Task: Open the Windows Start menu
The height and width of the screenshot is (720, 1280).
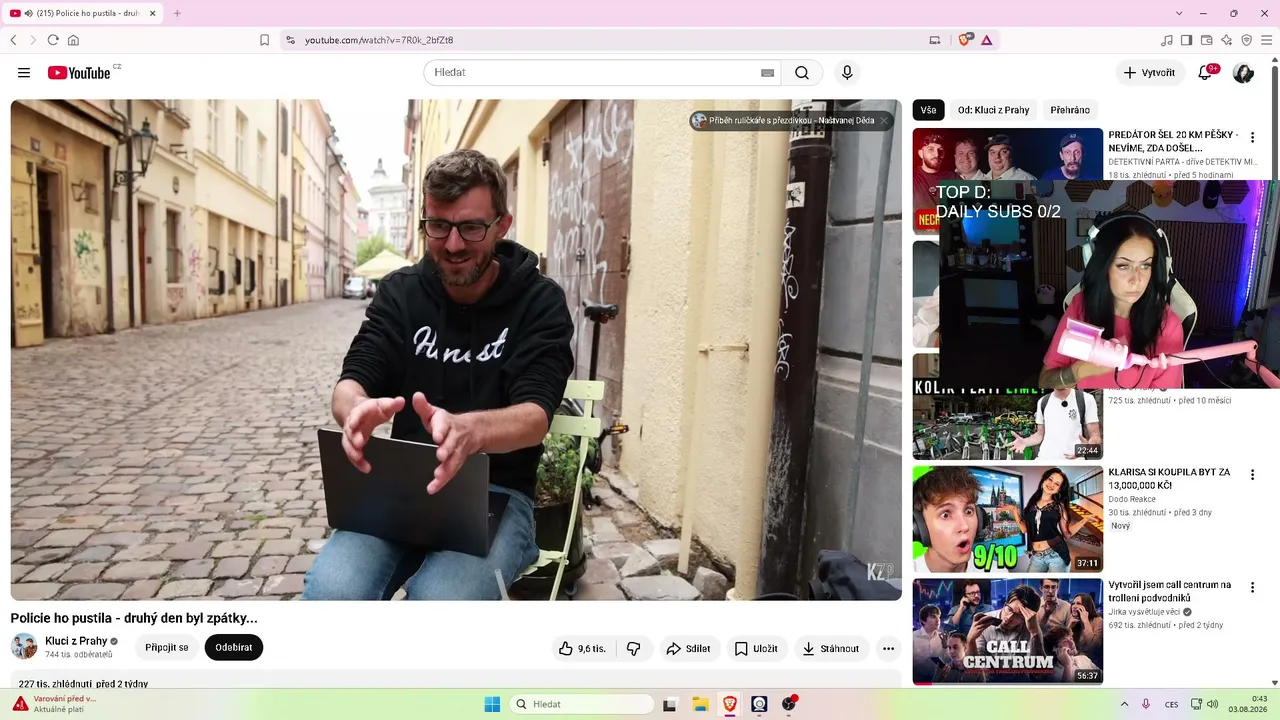Action: [x=492, y=704]
